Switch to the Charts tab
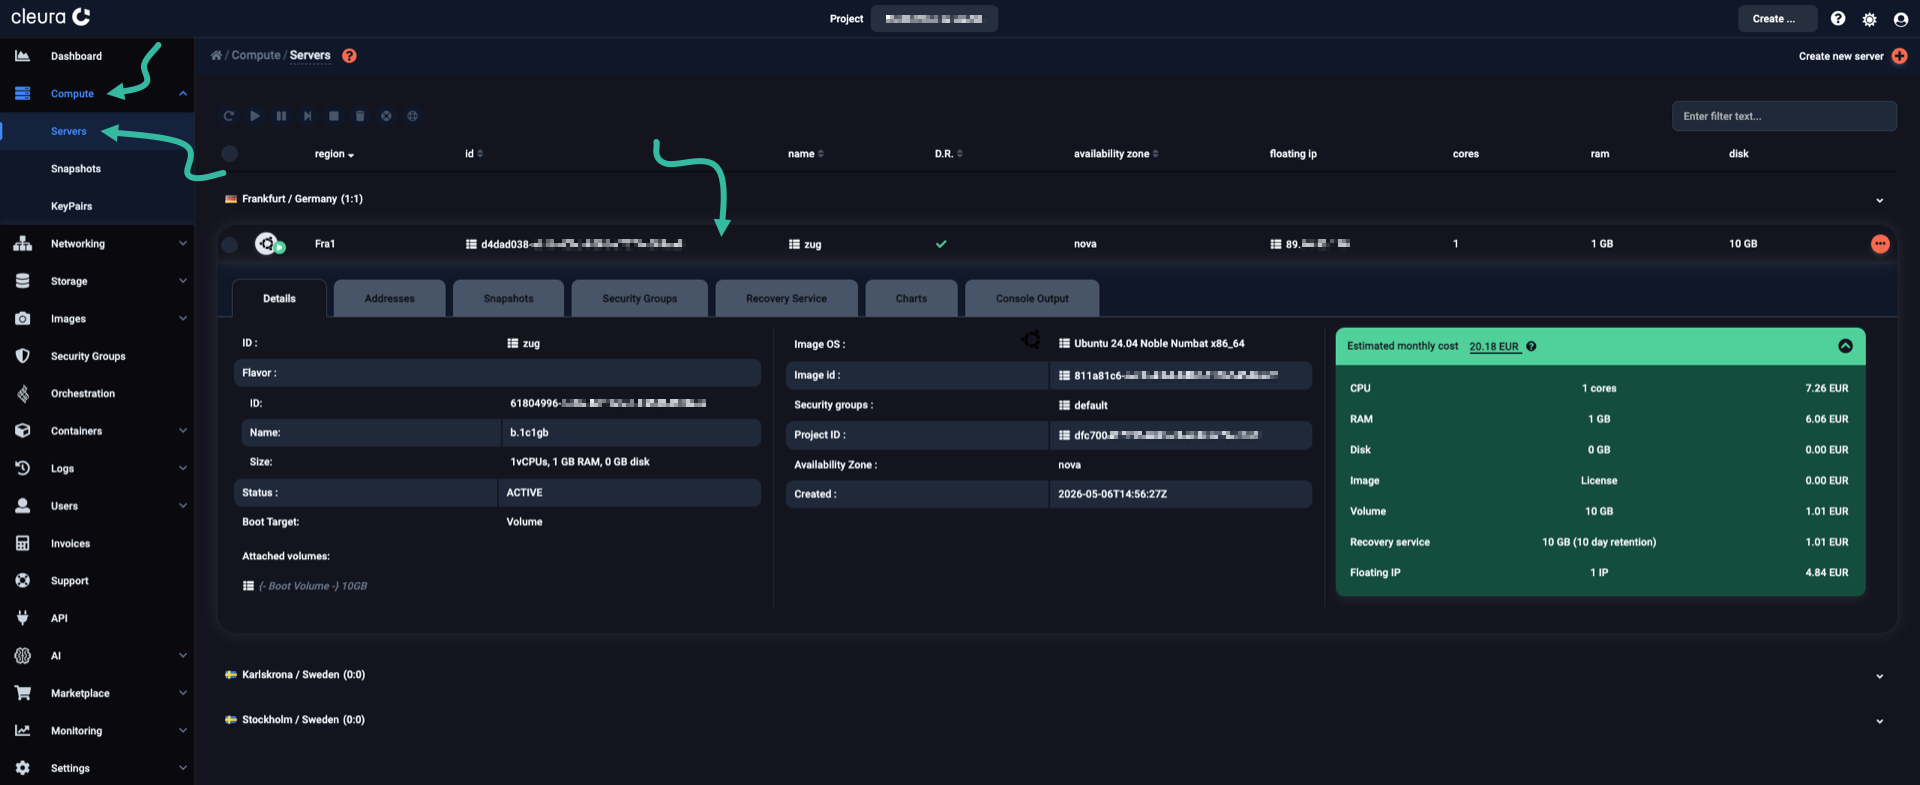This screenshot has width=1920, height=785. click(911, 298)
